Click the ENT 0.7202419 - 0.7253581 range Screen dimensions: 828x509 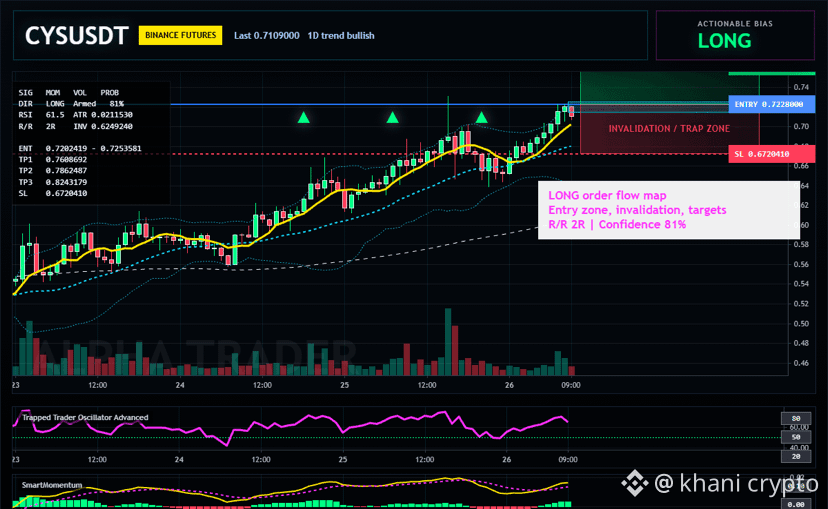[80, 148]
